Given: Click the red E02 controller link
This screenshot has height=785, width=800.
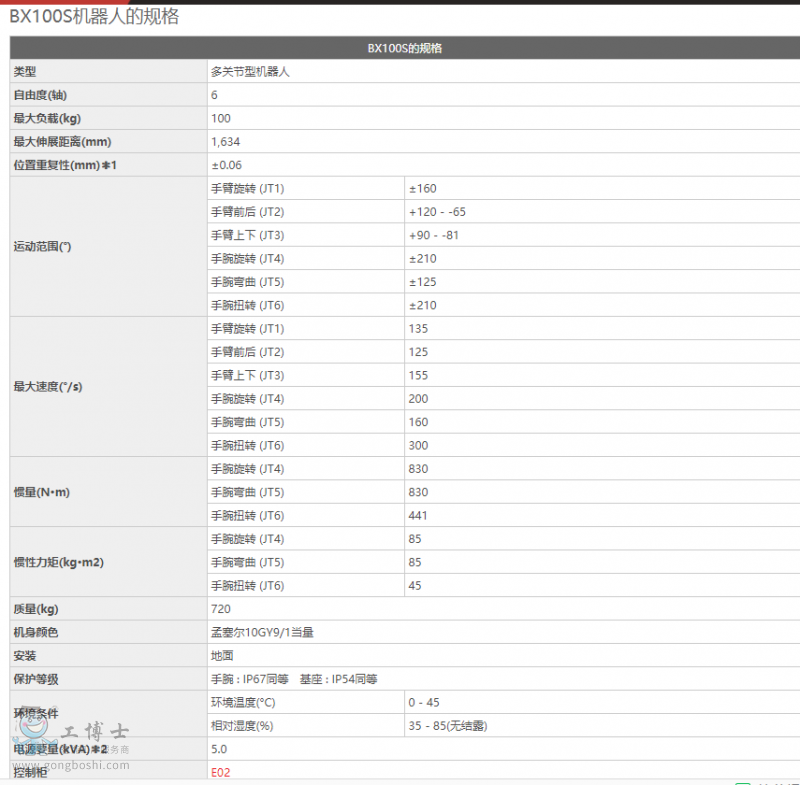Looking at the screenshot, I should coord(221,772).
